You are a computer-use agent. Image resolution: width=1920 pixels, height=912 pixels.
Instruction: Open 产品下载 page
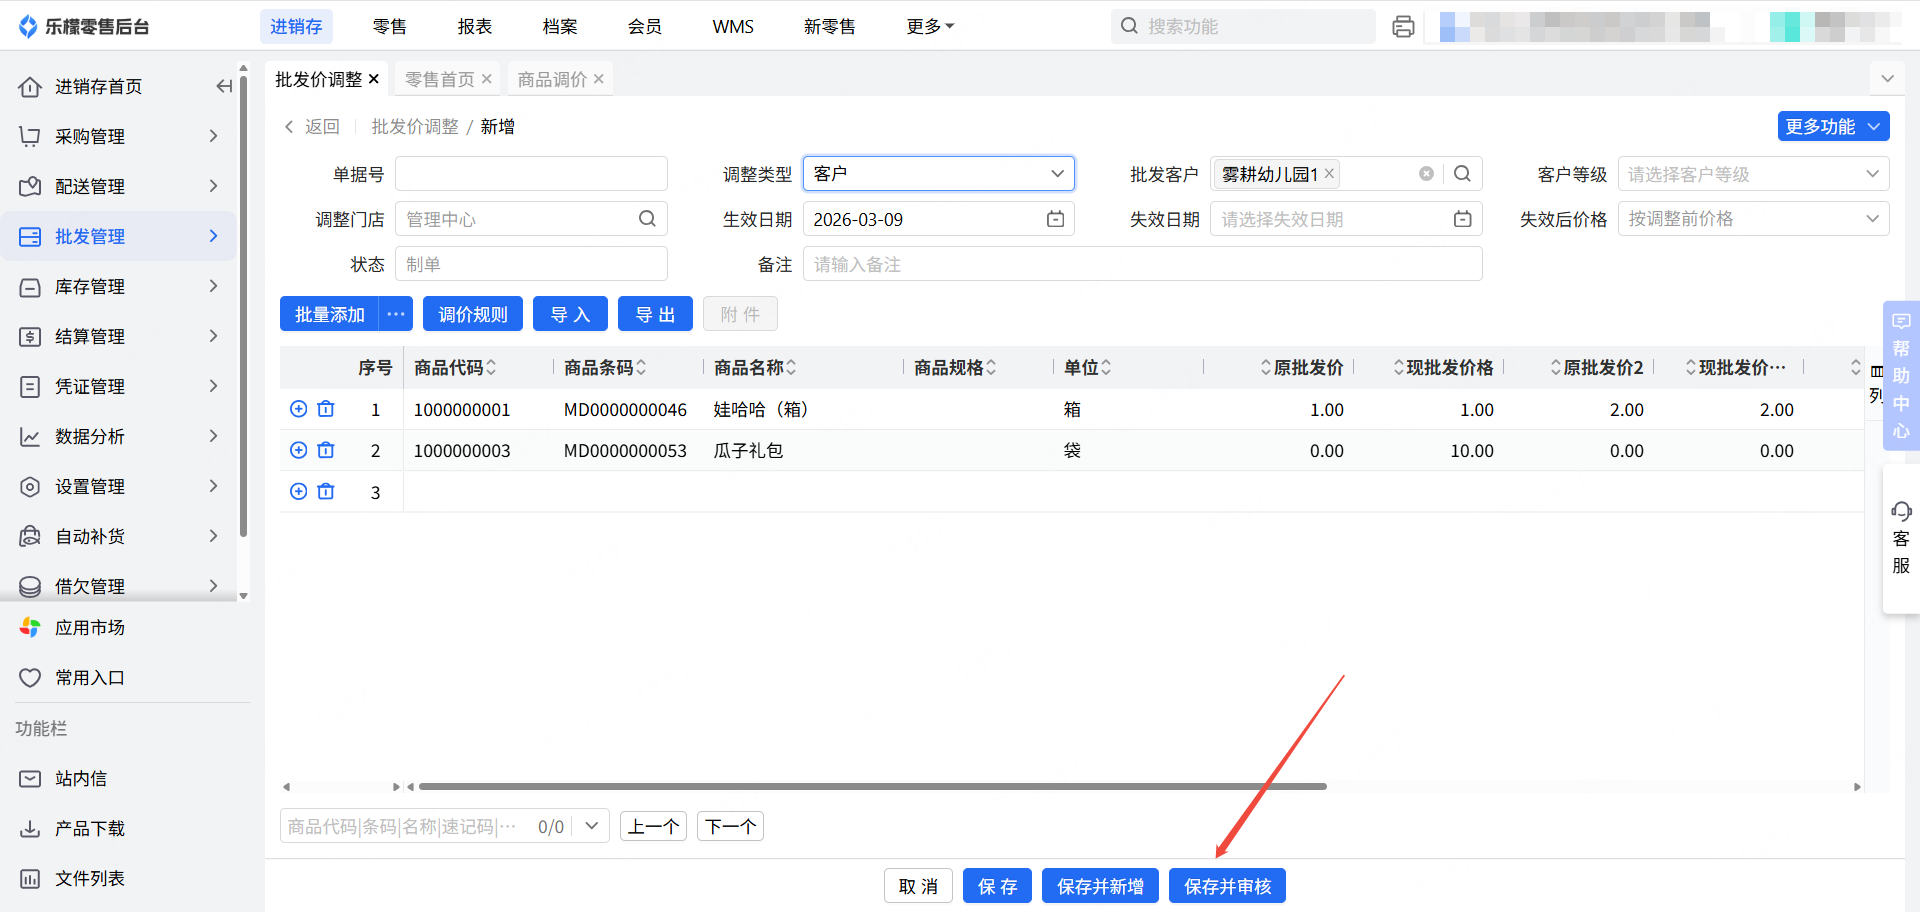pos(90,829)
